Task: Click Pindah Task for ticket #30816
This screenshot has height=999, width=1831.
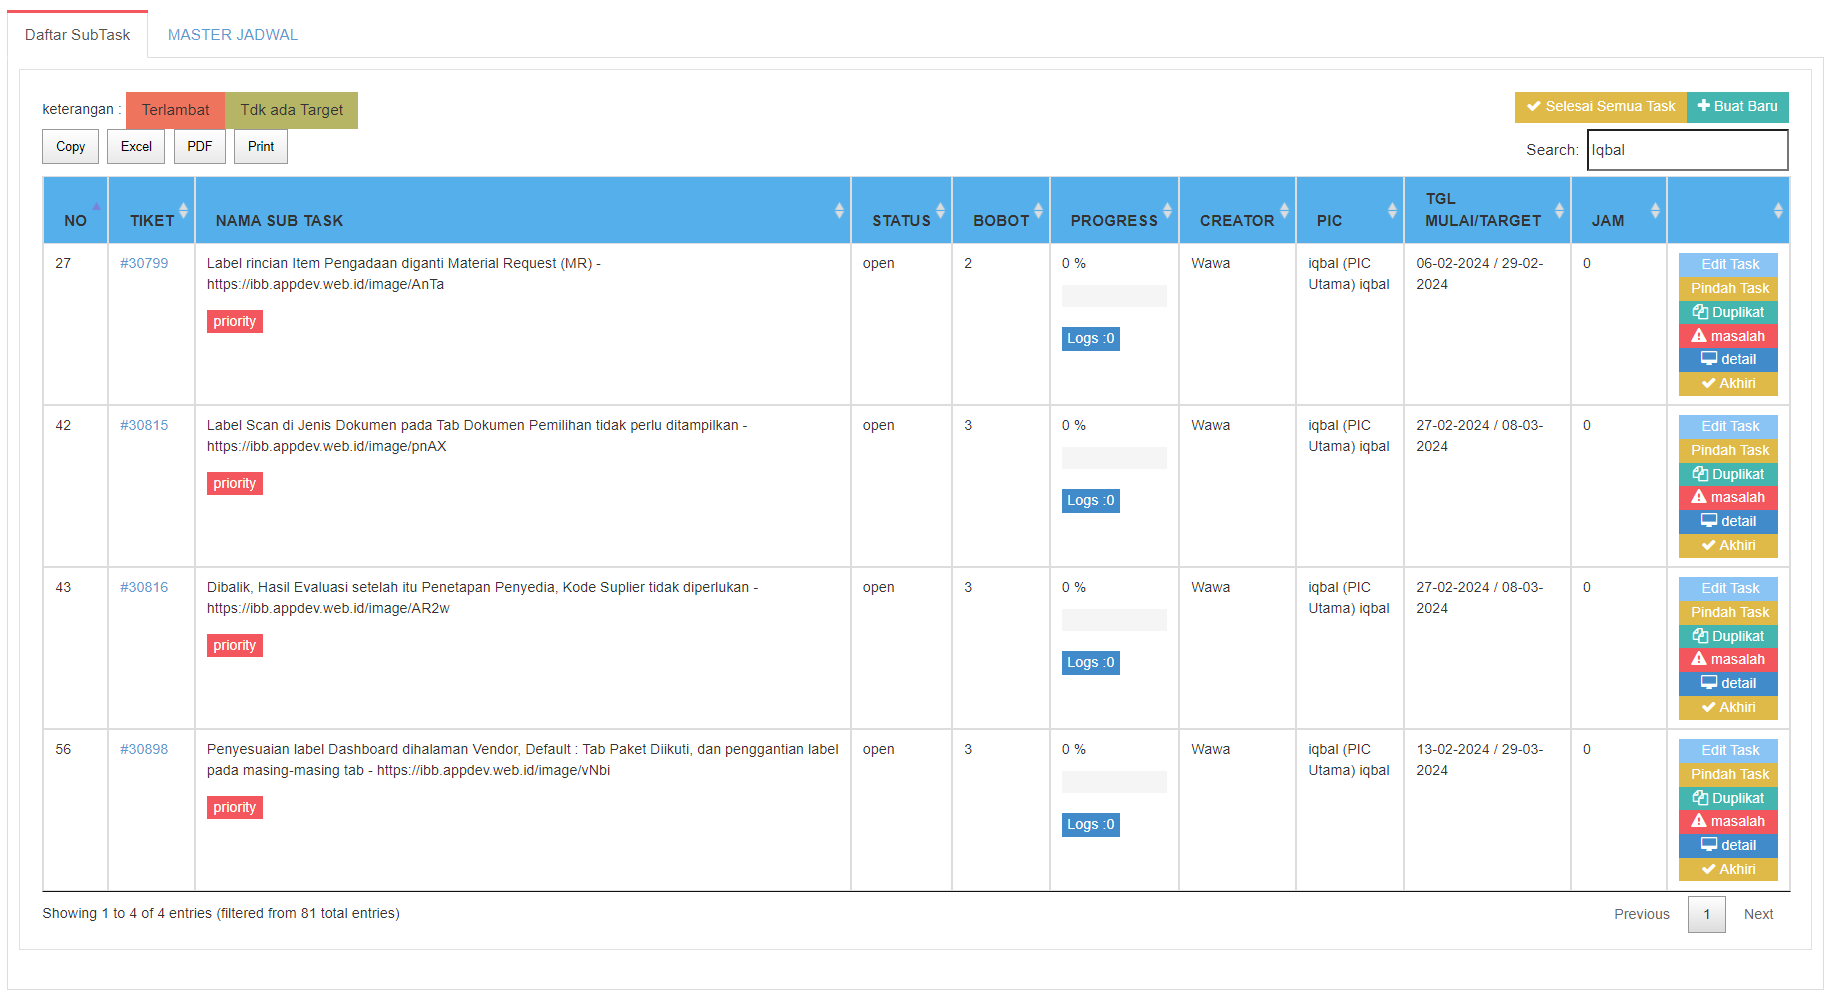Action: [x=1727, y=612]
